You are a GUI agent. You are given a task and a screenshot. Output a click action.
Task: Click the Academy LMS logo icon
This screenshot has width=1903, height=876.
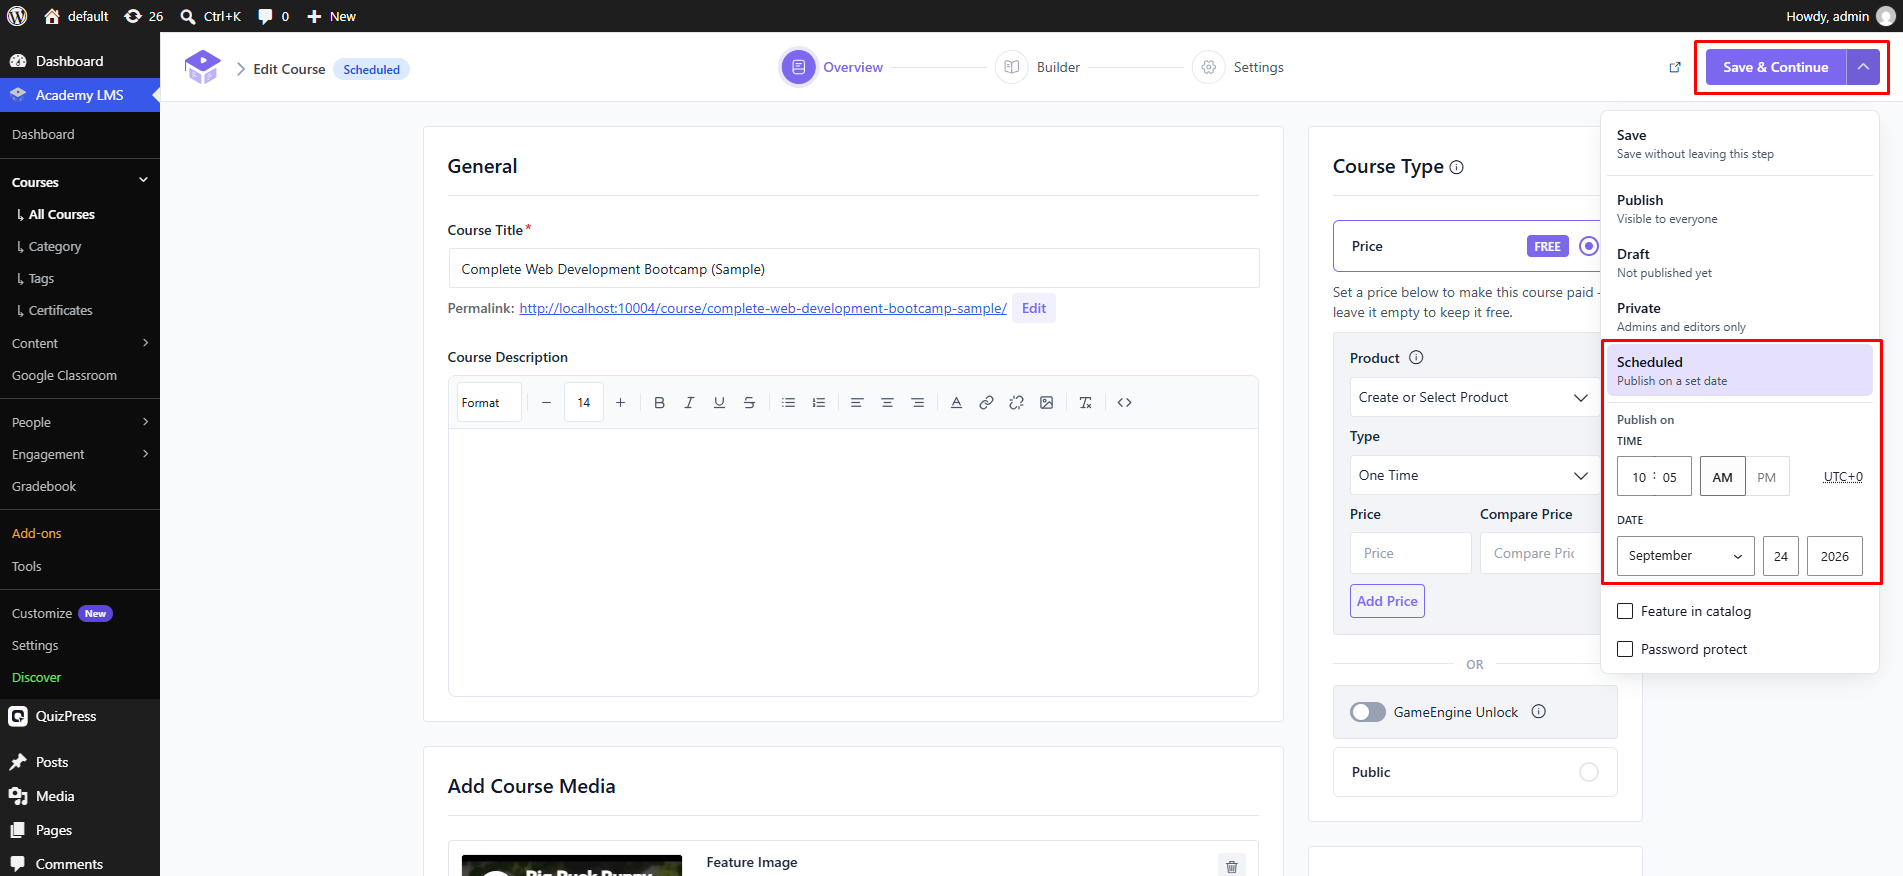click(x=202, y=67)
